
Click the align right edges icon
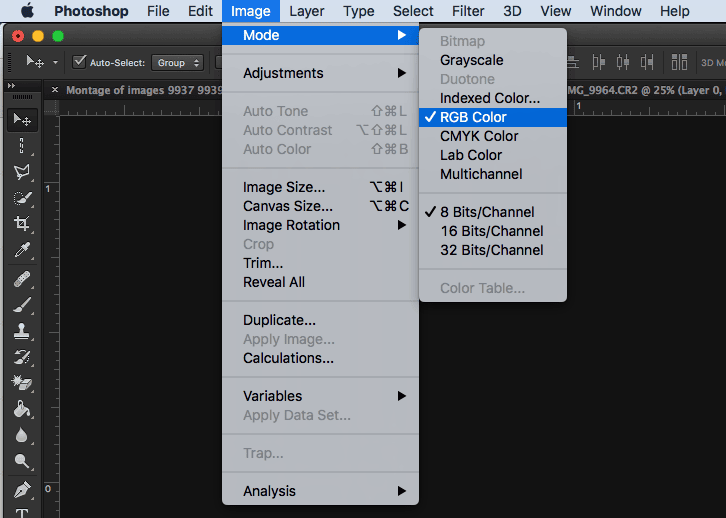[x=647, y=62]
